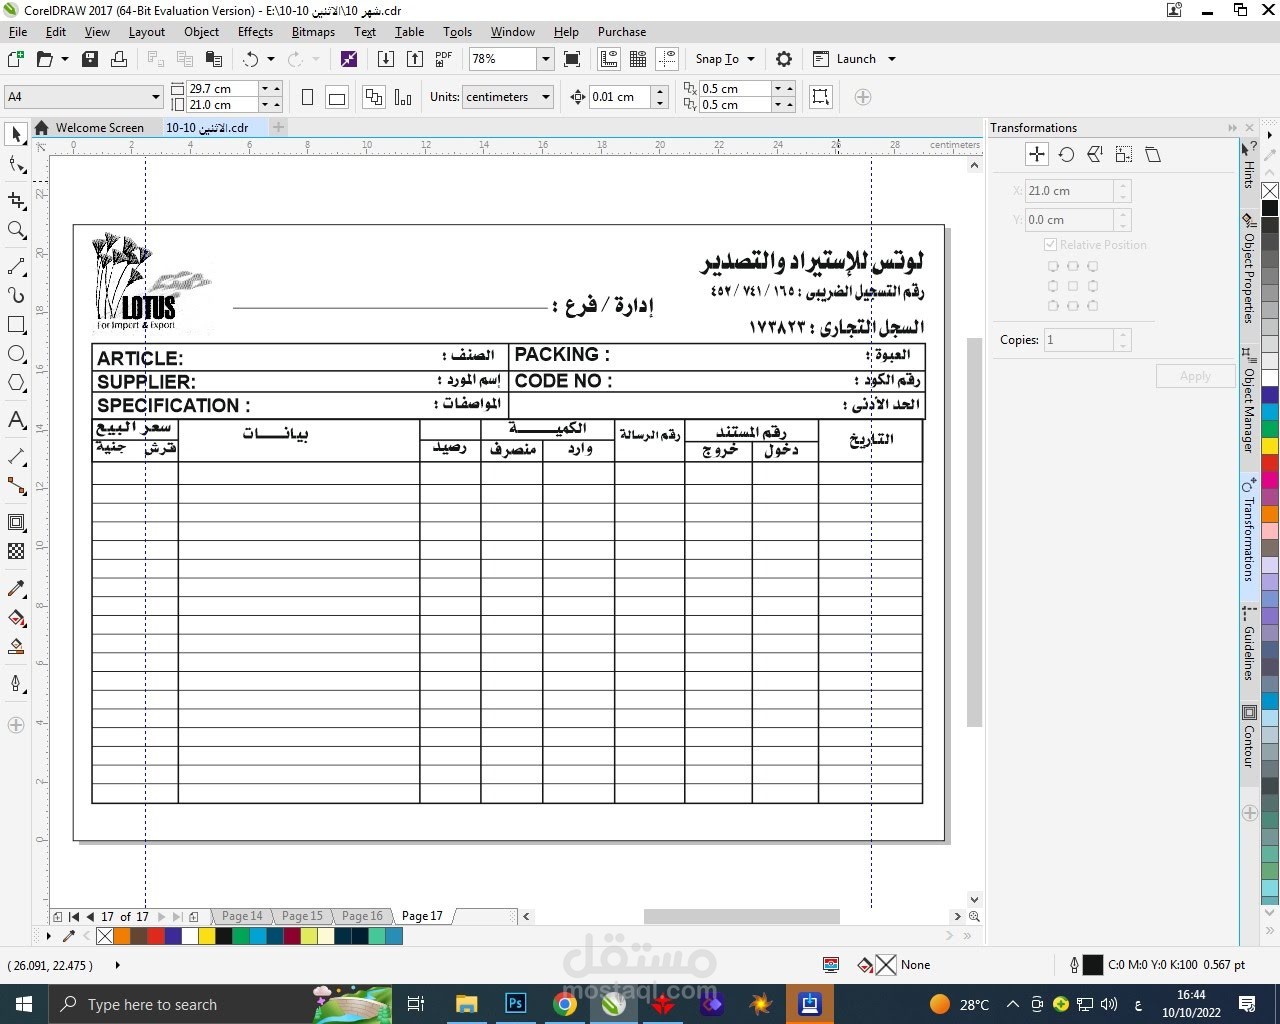1280x1024 pixels.
Task: Open the Units centimeters dropdown
Action: point(546,97)
